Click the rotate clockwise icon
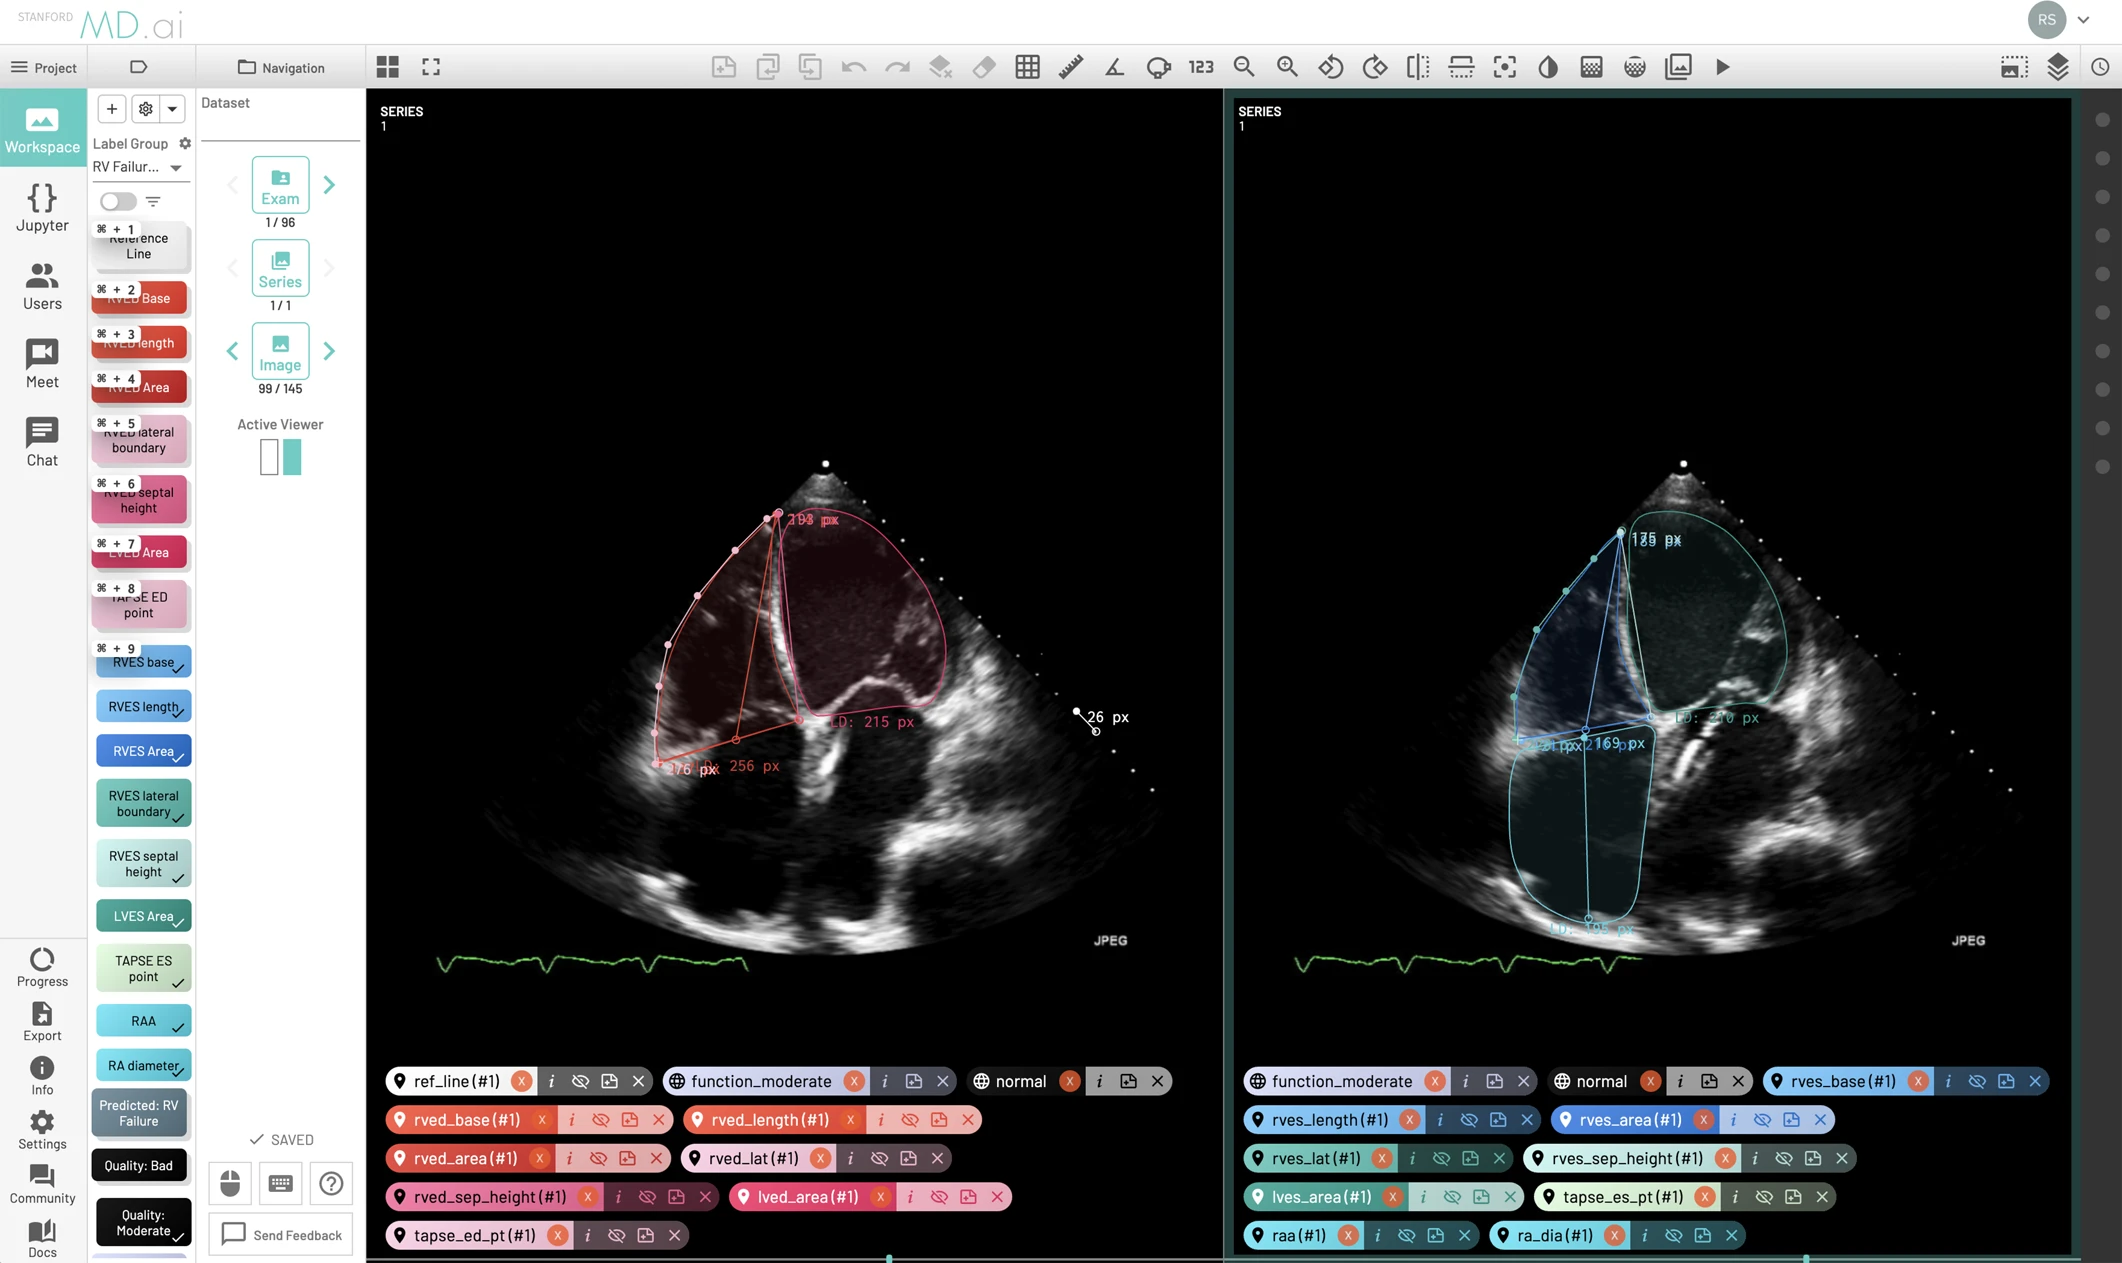Viewport: 2122px width, 1263px height. [x=1374, y=67]
